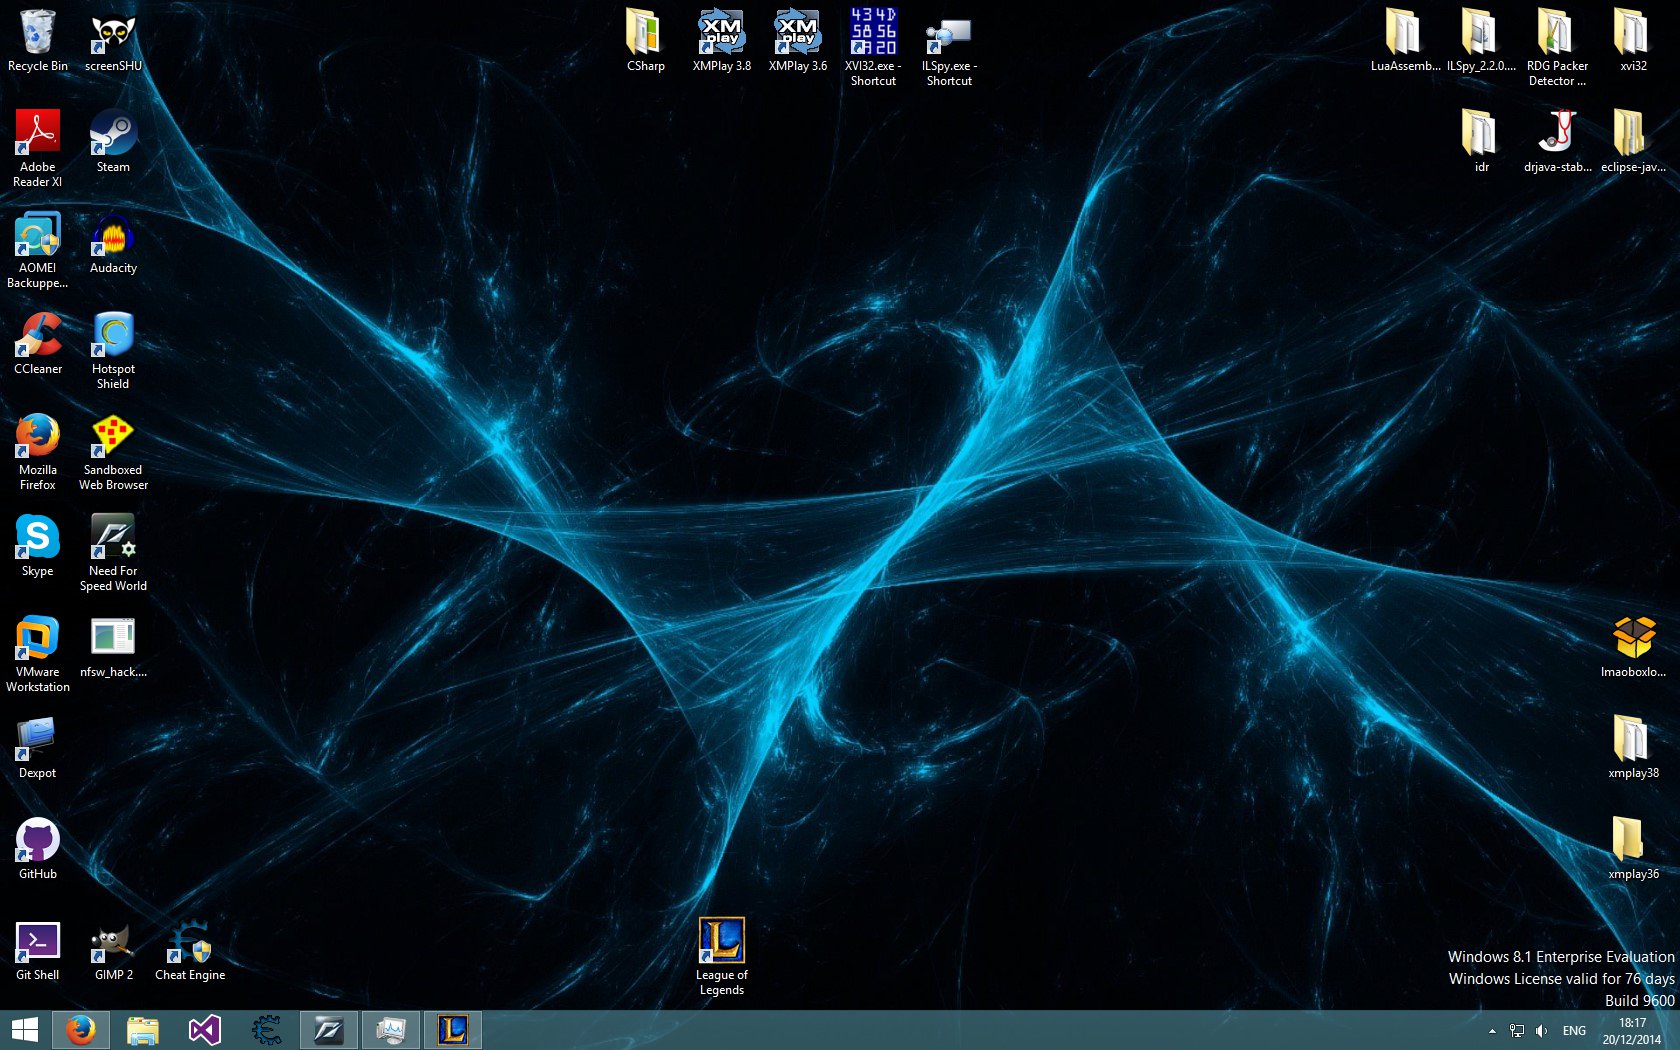Show hidden system tray icons

[x=1492, y=1031]
